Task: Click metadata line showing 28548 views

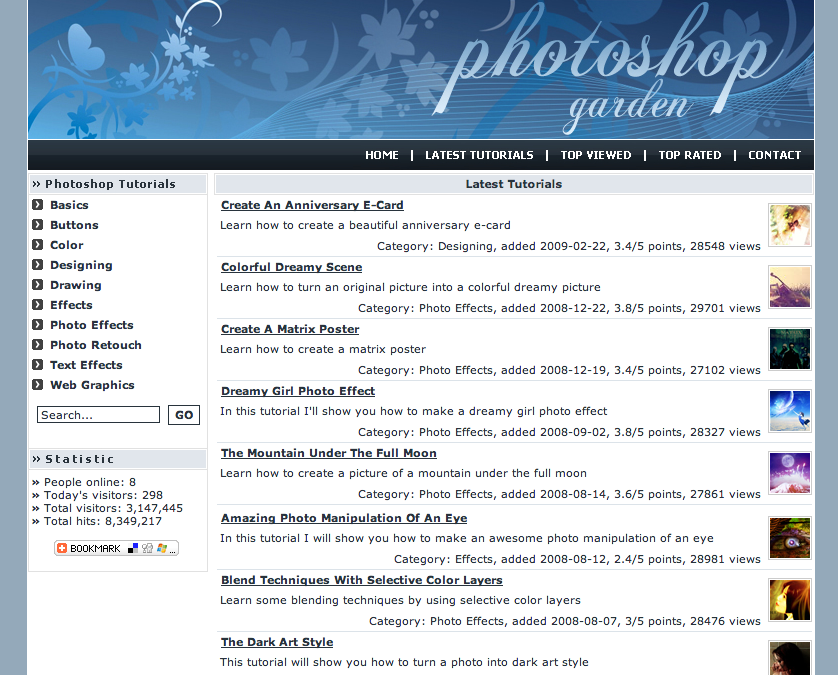Action: 569,246
